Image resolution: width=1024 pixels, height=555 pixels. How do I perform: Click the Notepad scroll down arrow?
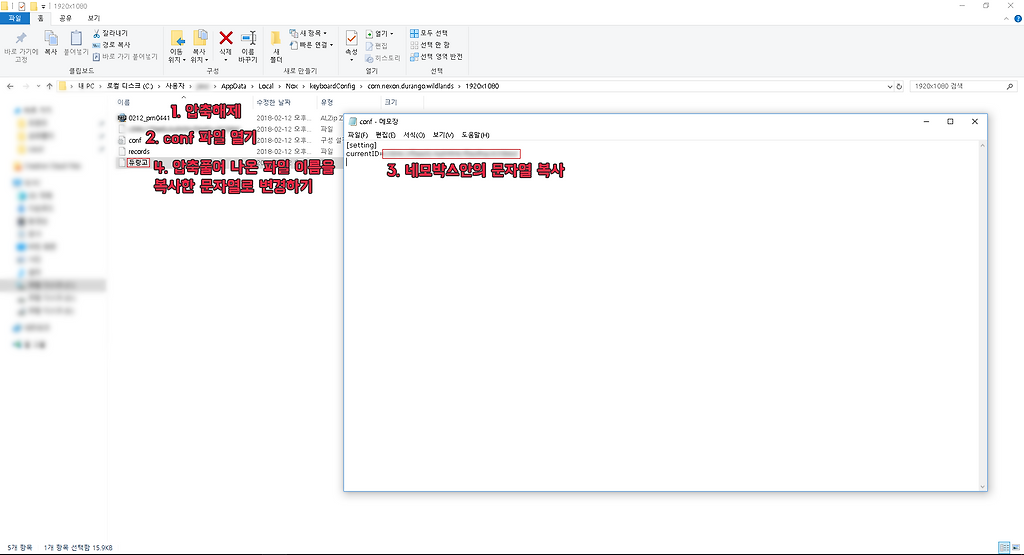pyautogui.click(x=982, y=486)
